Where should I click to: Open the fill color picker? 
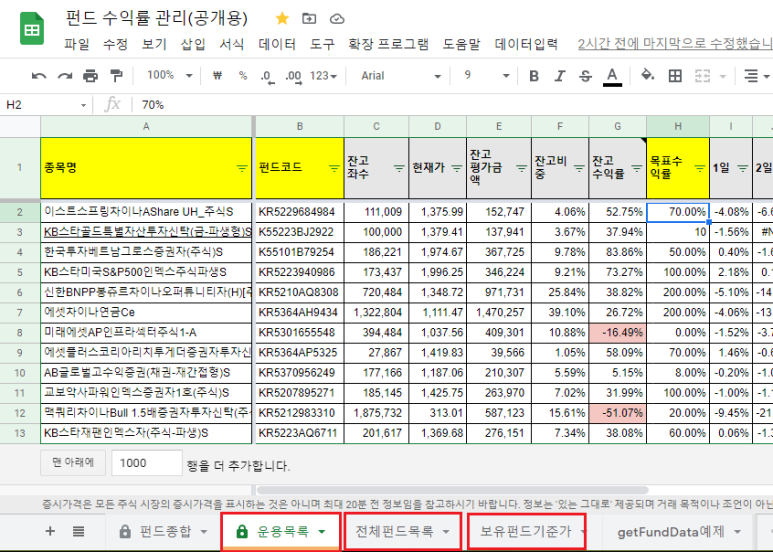click(647, 75)
